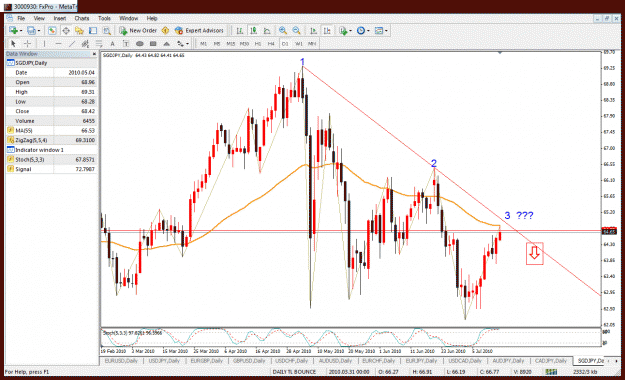Select the ZigZag(5,5,4) row in Data Window

51,140
